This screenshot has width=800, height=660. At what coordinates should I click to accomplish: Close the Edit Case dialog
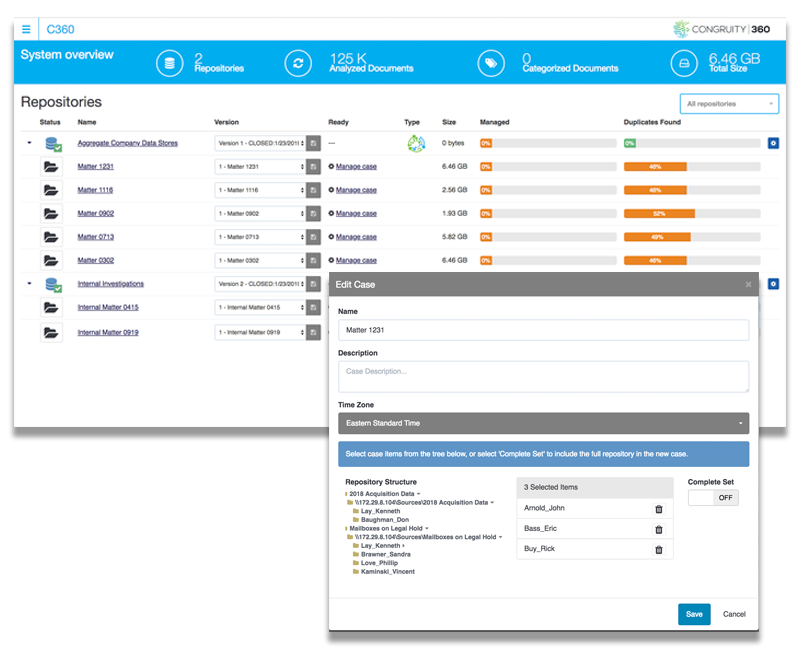coord(747,285)
